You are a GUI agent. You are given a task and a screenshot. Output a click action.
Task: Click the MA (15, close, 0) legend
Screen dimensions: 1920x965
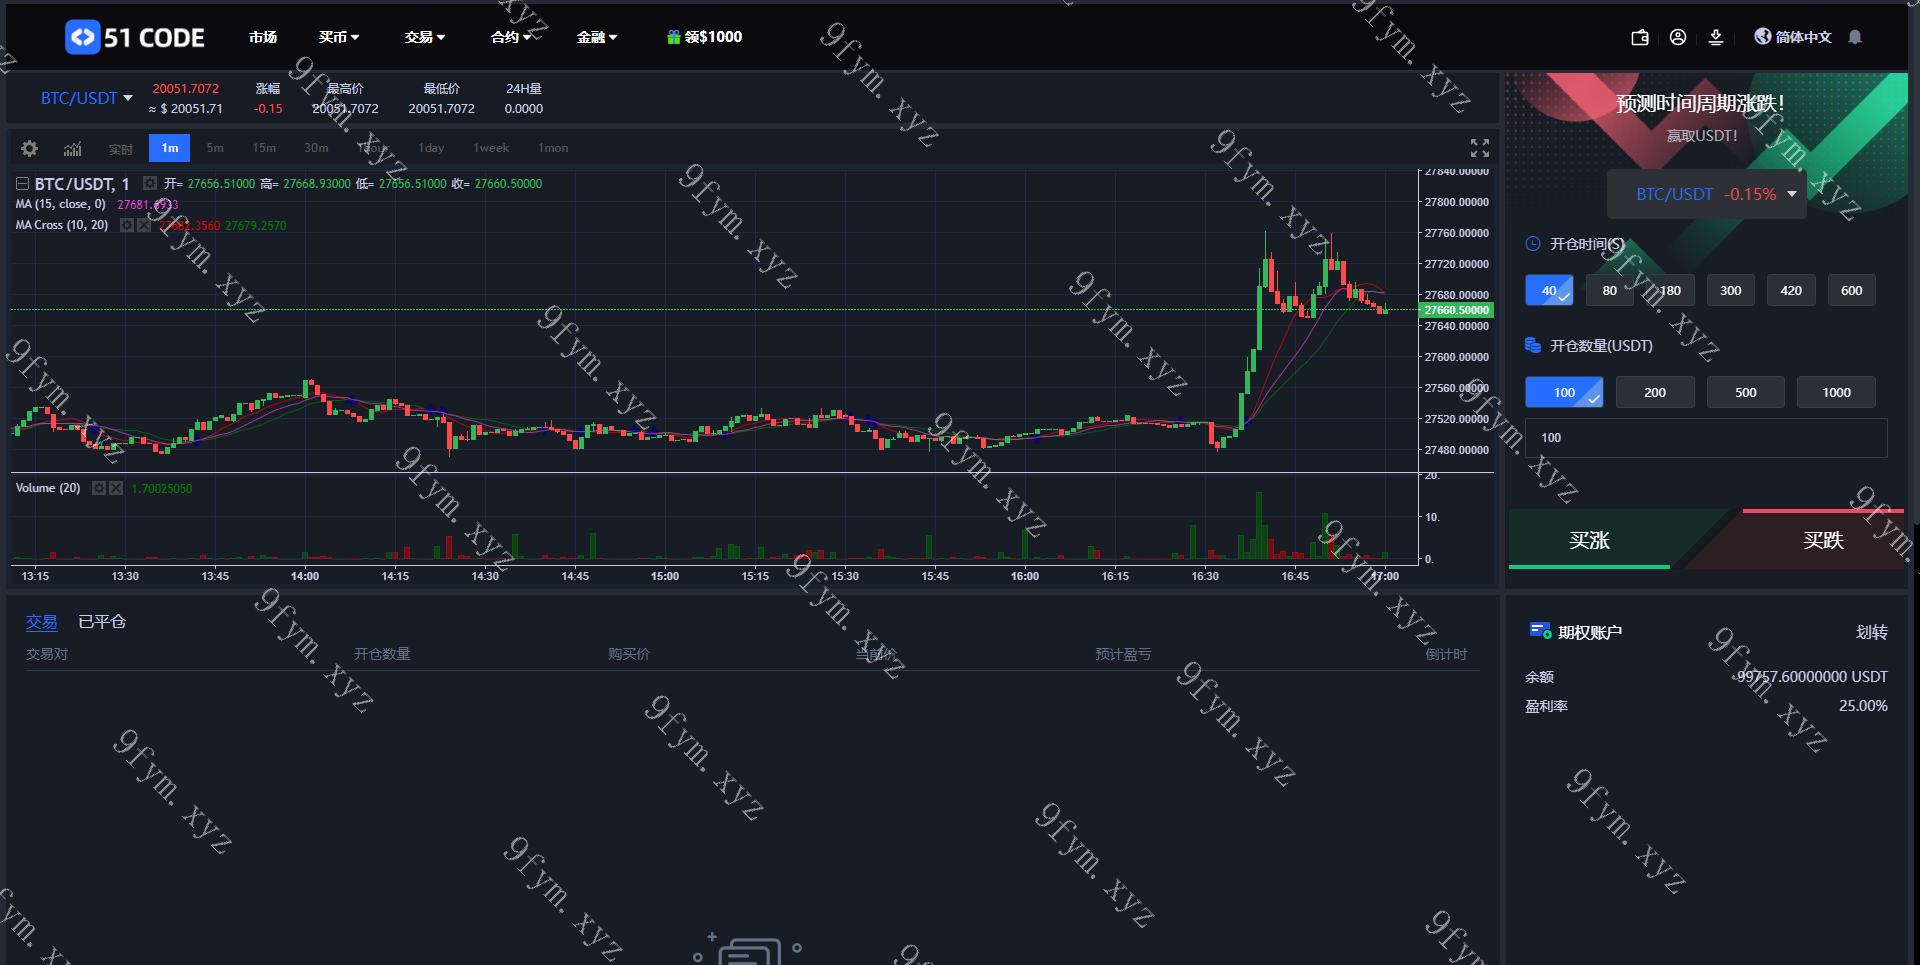point(60,204)
